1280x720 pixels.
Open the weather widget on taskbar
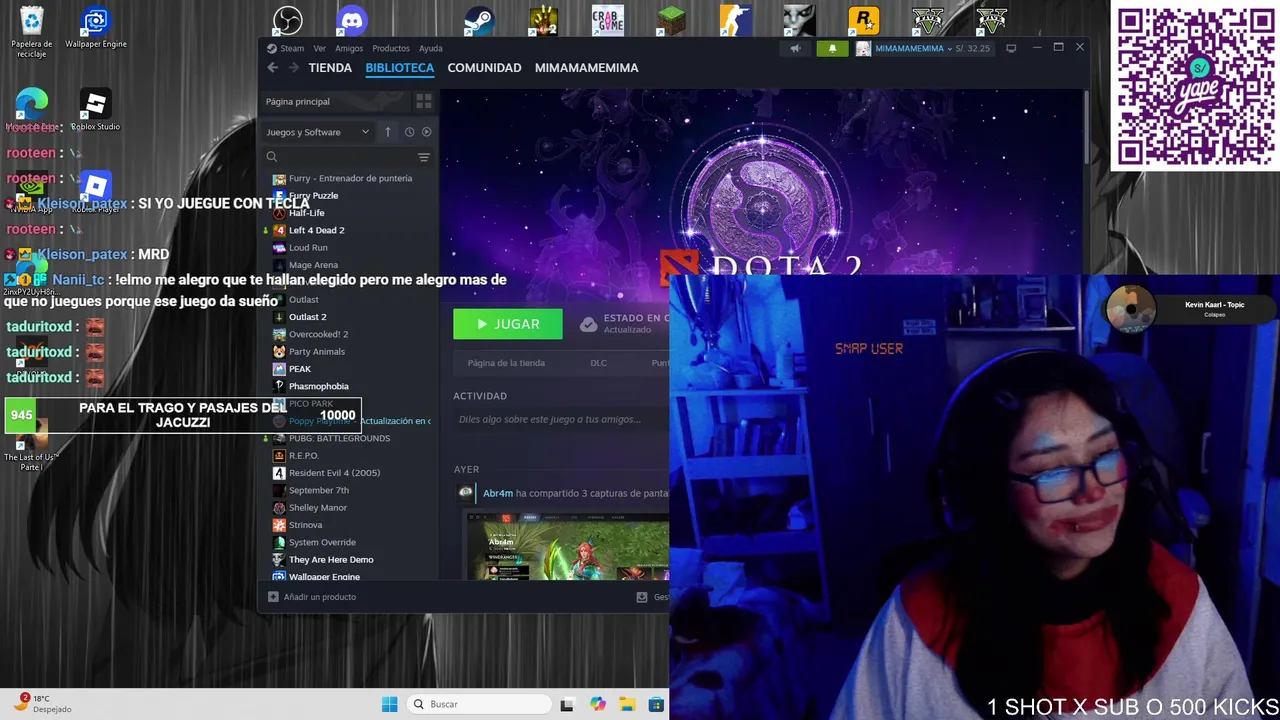tap(45, 704)
